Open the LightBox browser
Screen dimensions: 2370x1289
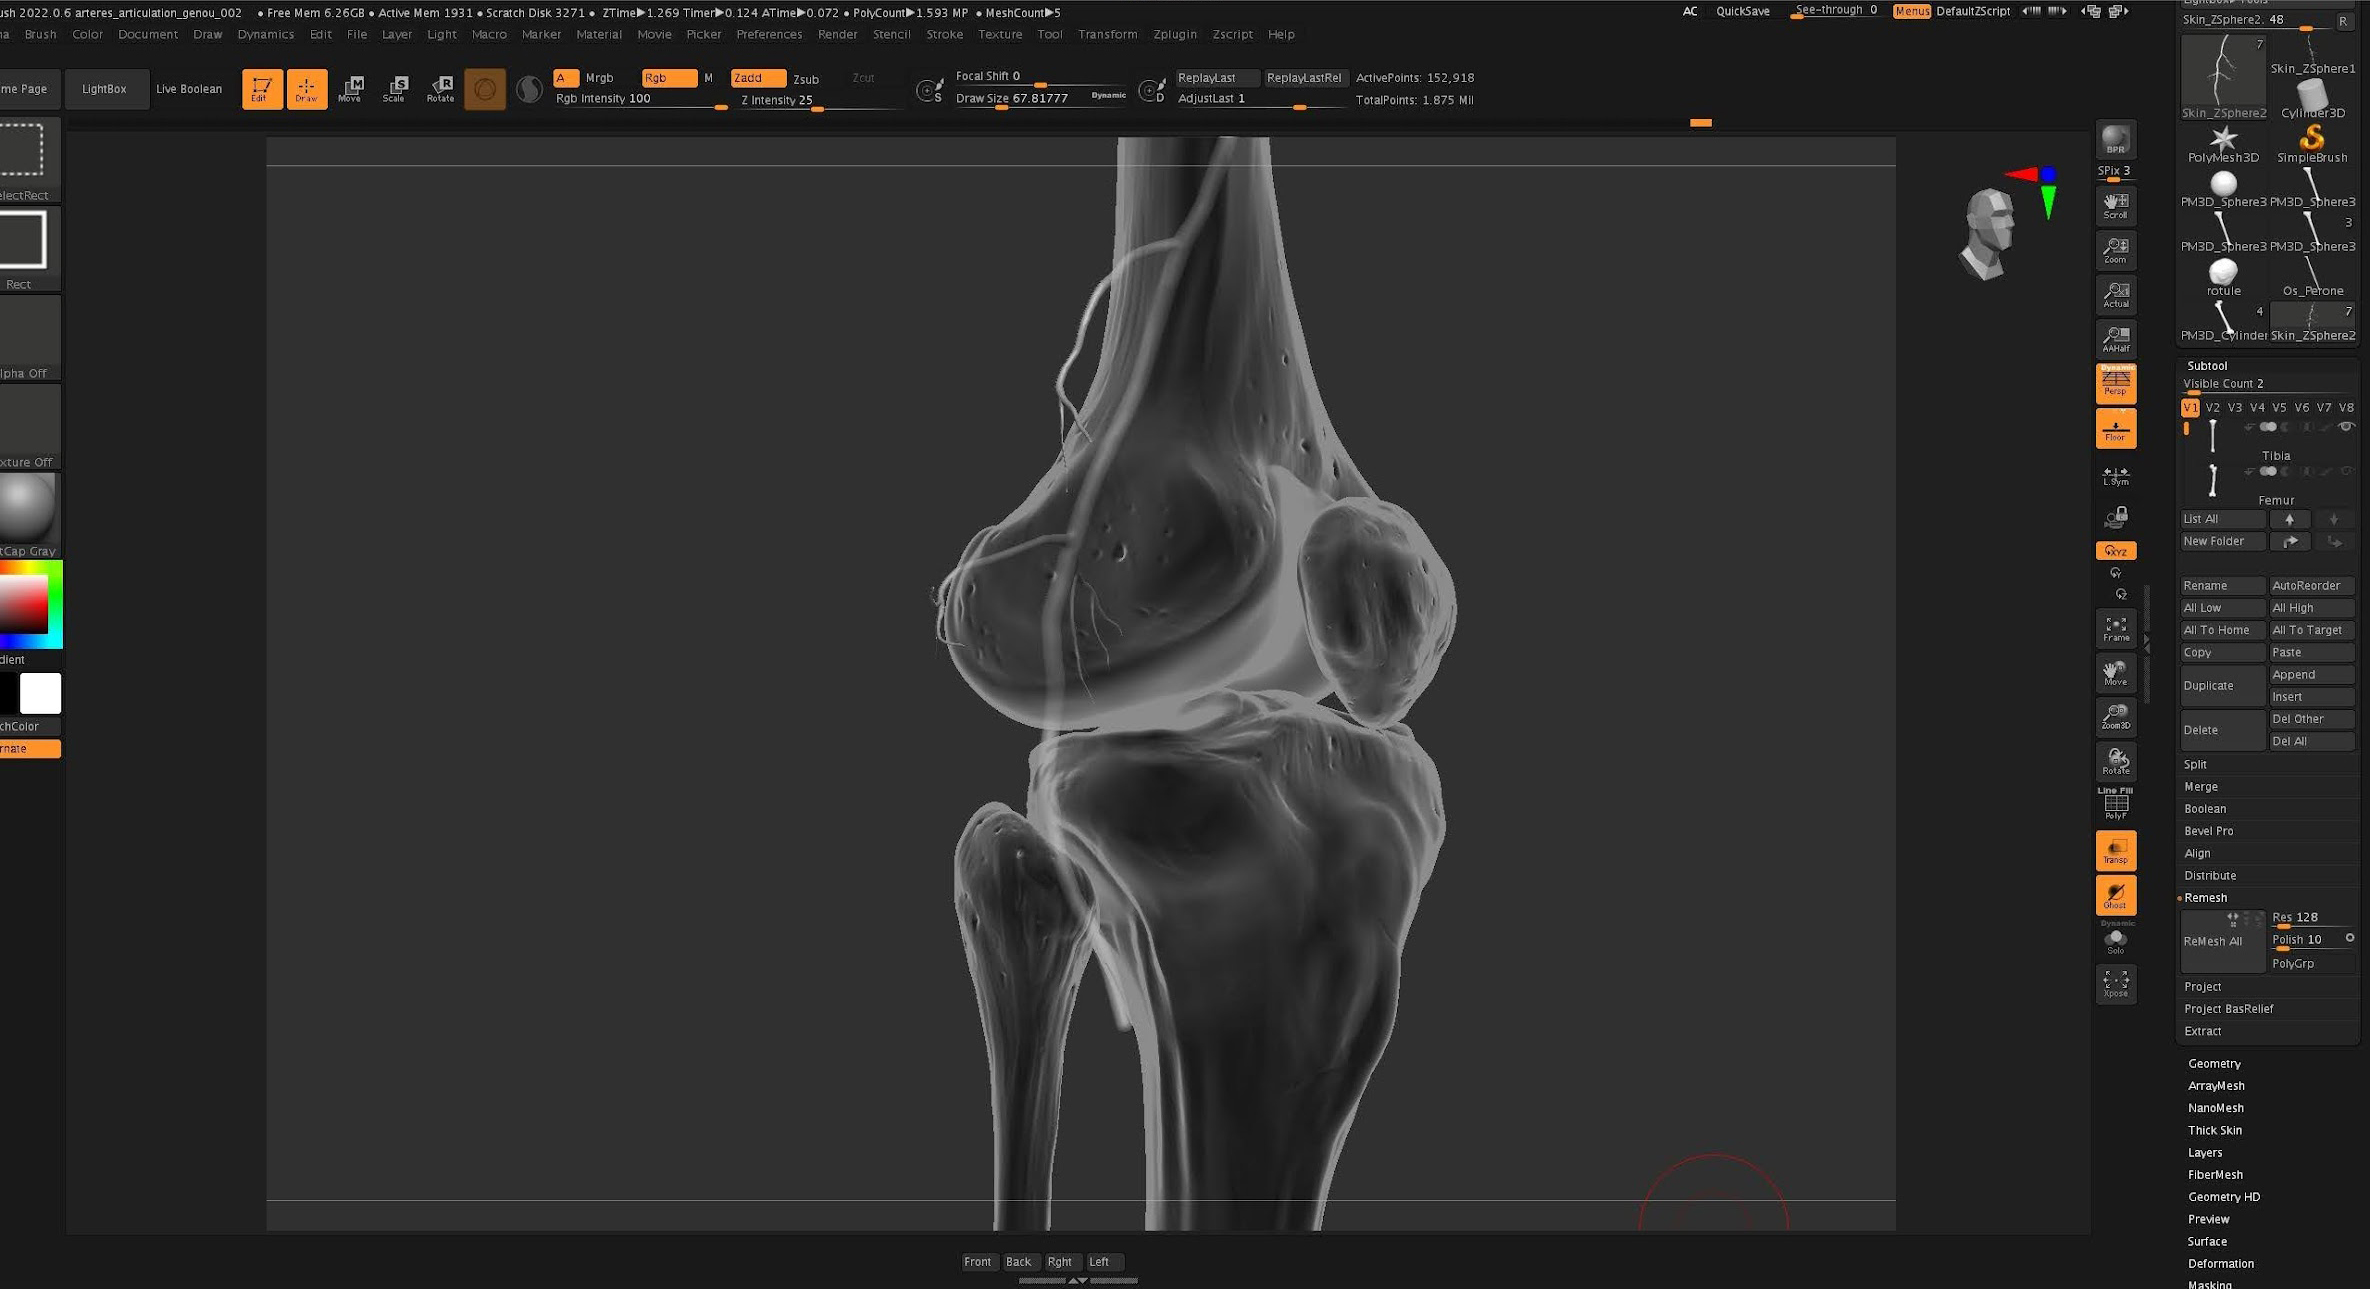point(104,89)
